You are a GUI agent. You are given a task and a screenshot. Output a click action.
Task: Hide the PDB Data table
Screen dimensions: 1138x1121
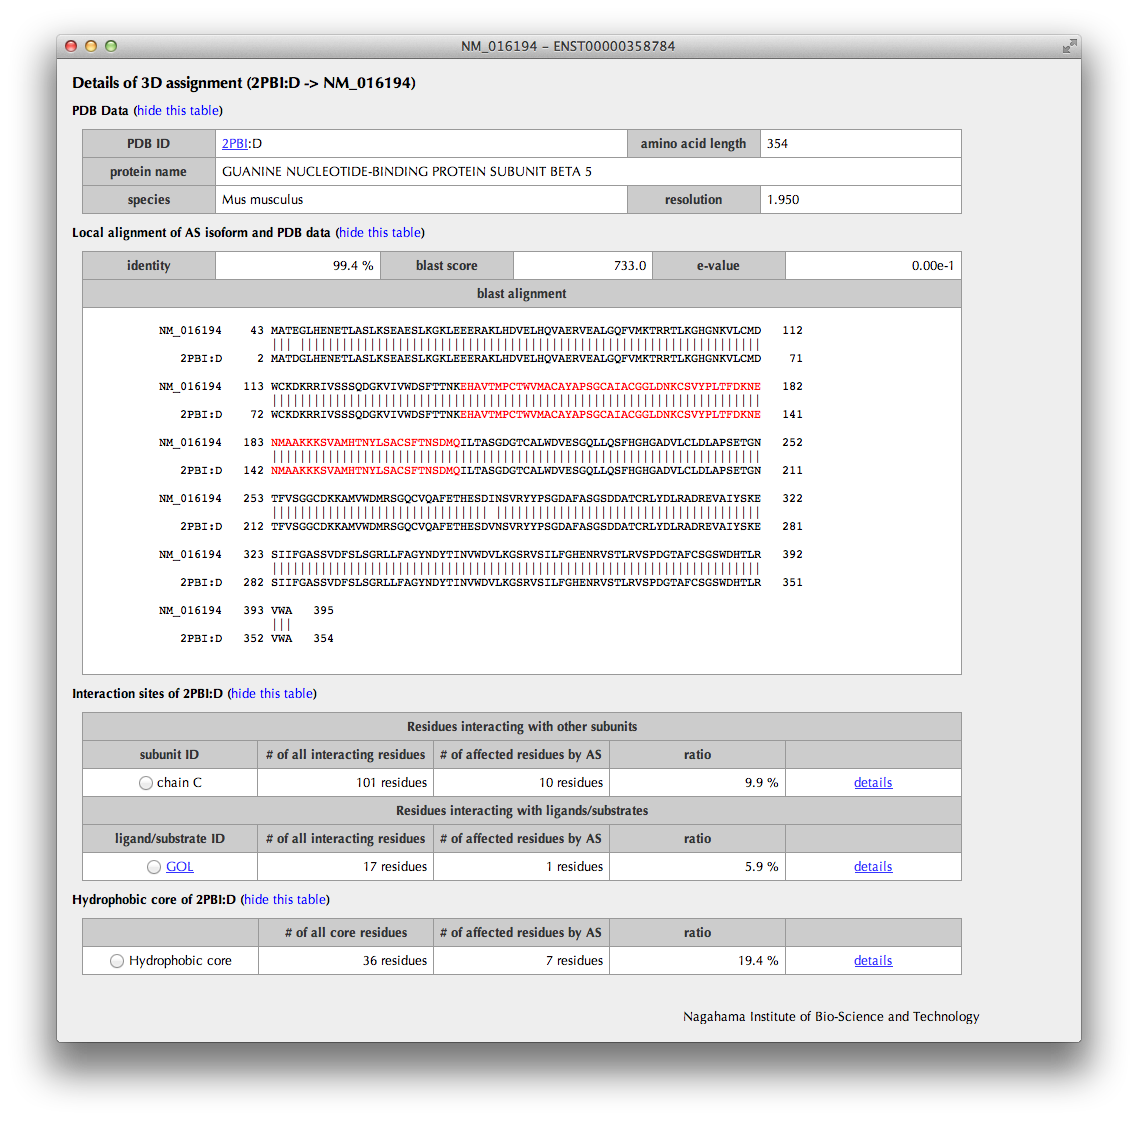pos(178,110)
